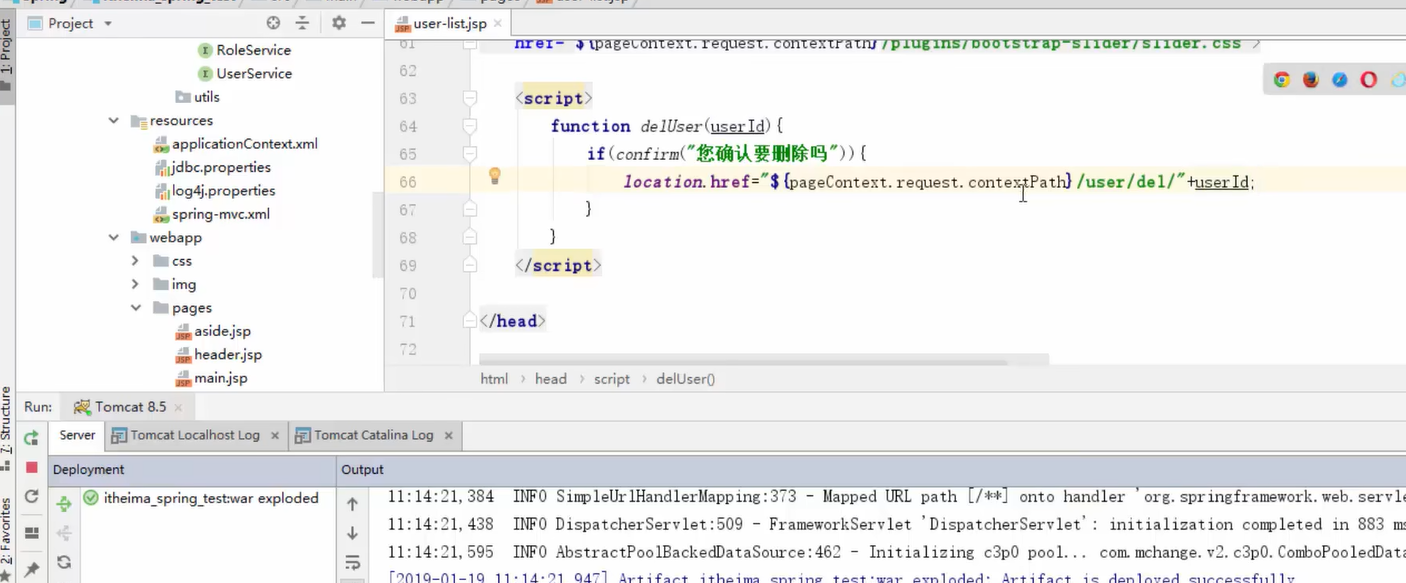Click delUser() in the breadcrumb bar

pos(687,378)
